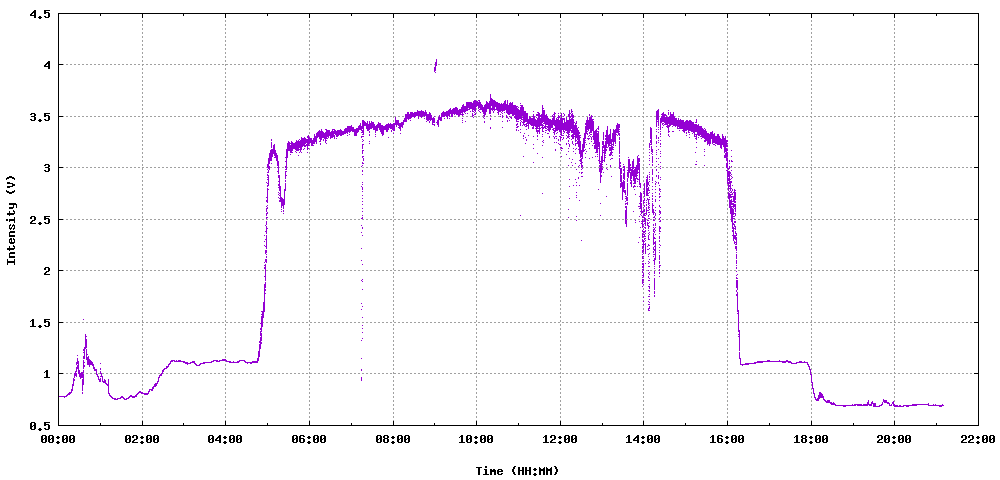Viewport: 1000px width, 480px height.
Task: Click the x-axis tick label 10:00
Action: point(476,439)
